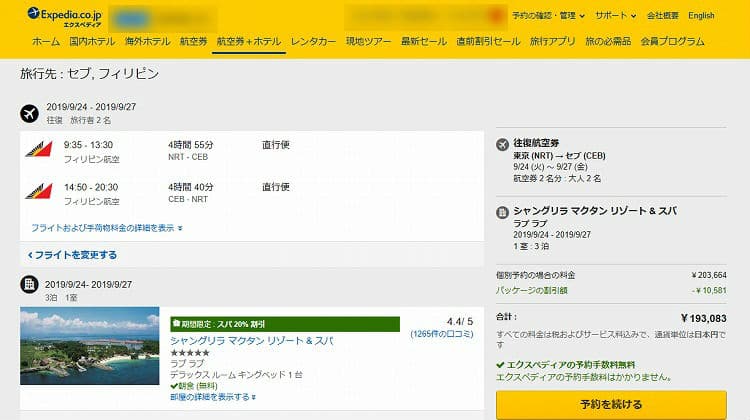Open the 1265件の口コミ reviews link

441,334
